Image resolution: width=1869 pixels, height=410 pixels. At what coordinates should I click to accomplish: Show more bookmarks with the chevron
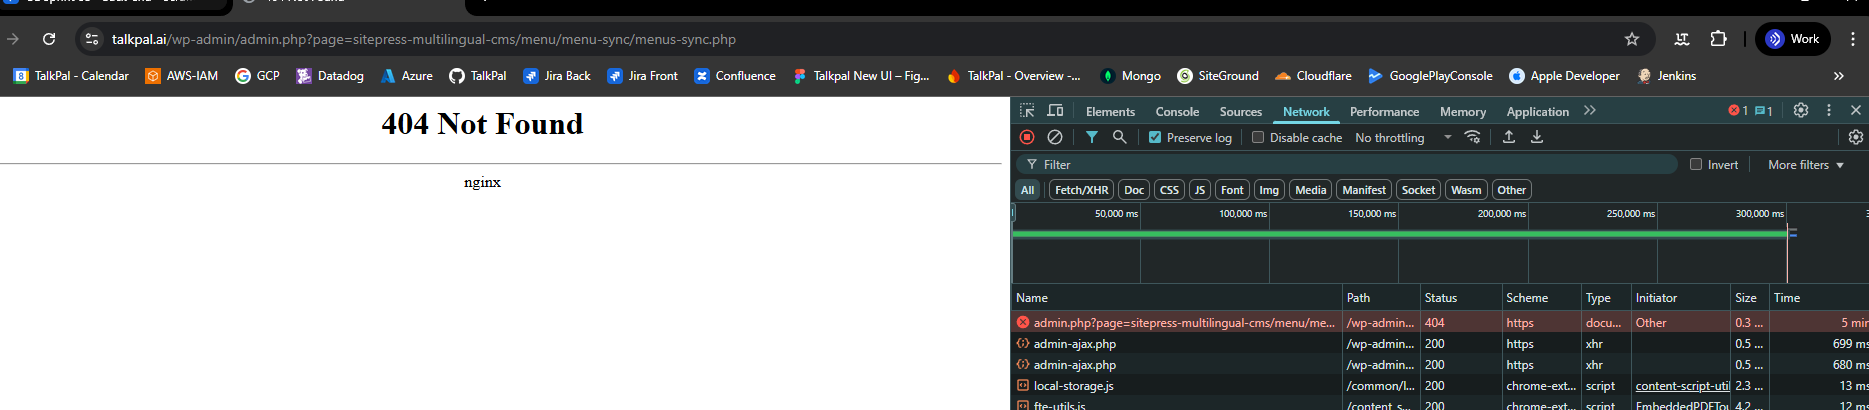[x=1838, y=76]
